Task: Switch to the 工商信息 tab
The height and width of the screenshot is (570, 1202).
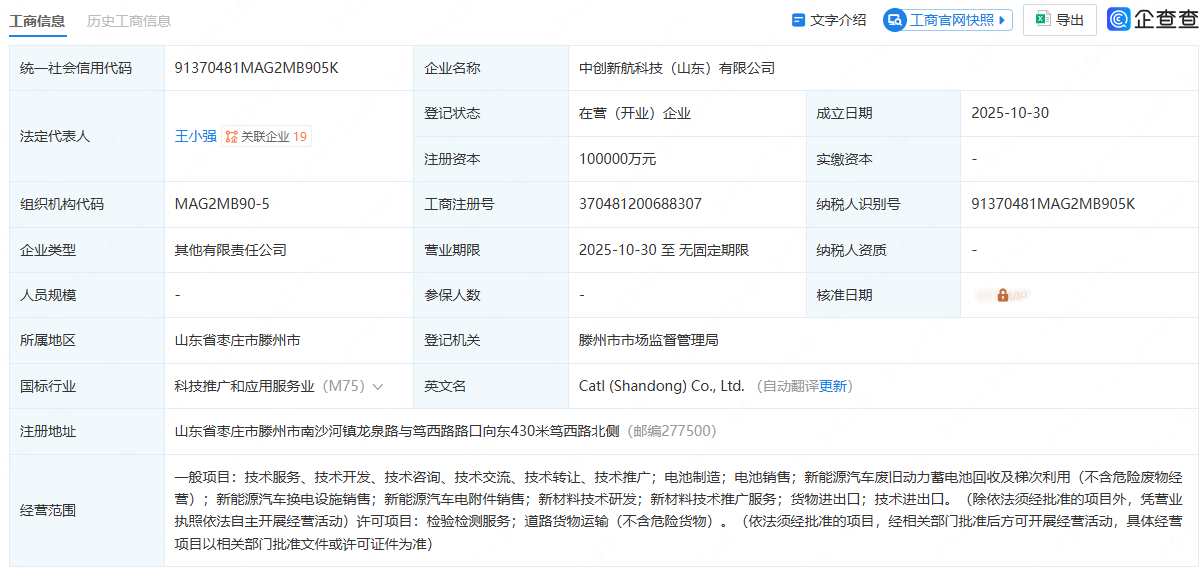Action: pos(37,21)
